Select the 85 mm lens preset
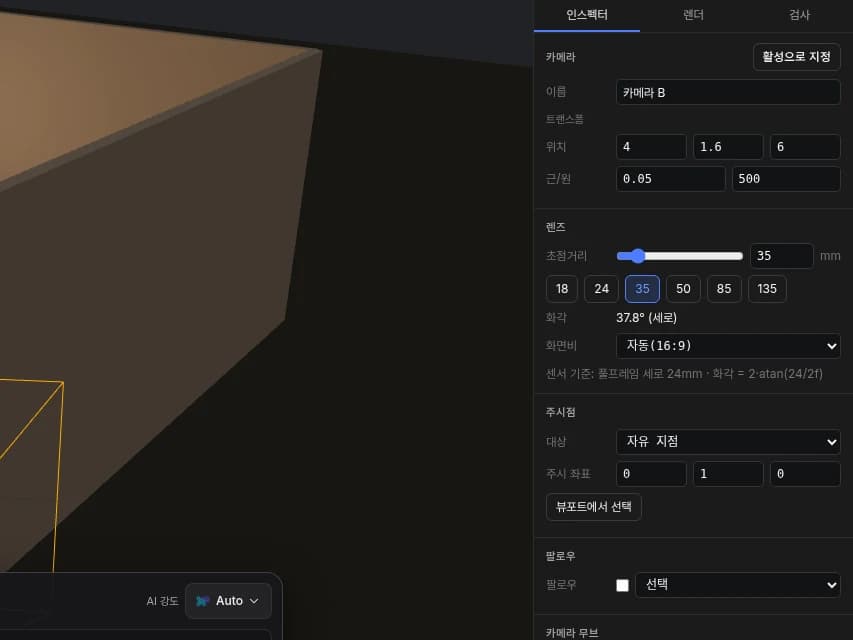Screen dimensions: 853x640 (724, 289)
